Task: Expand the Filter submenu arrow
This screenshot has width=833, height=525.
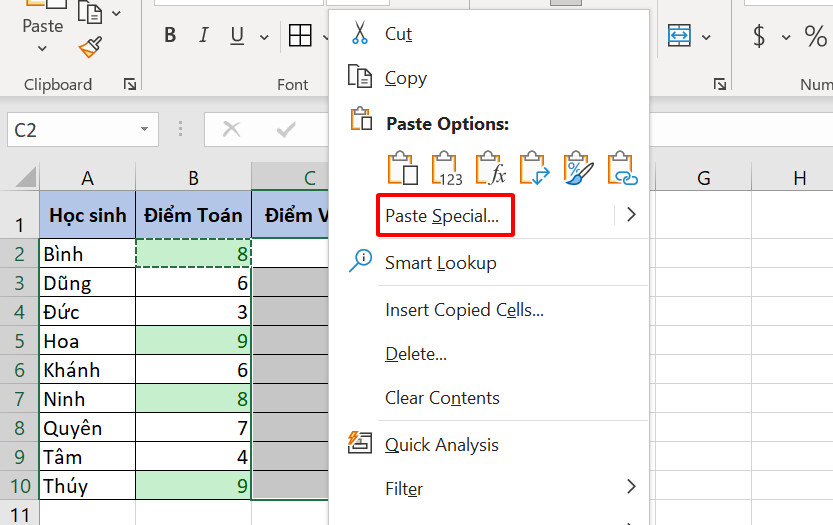Action: click(x=631, y=486)
